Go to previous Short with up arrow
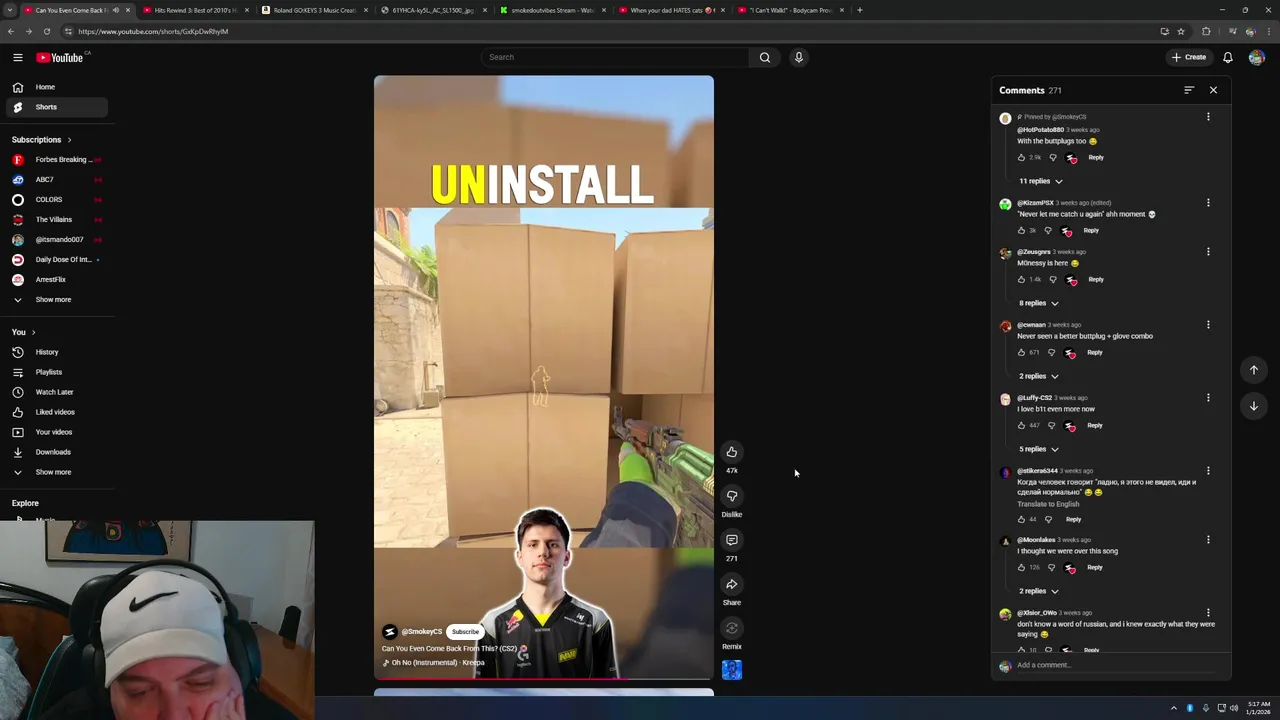Image resolution: width=1280 pixels, height=720 pixels. click(1253, 370)
